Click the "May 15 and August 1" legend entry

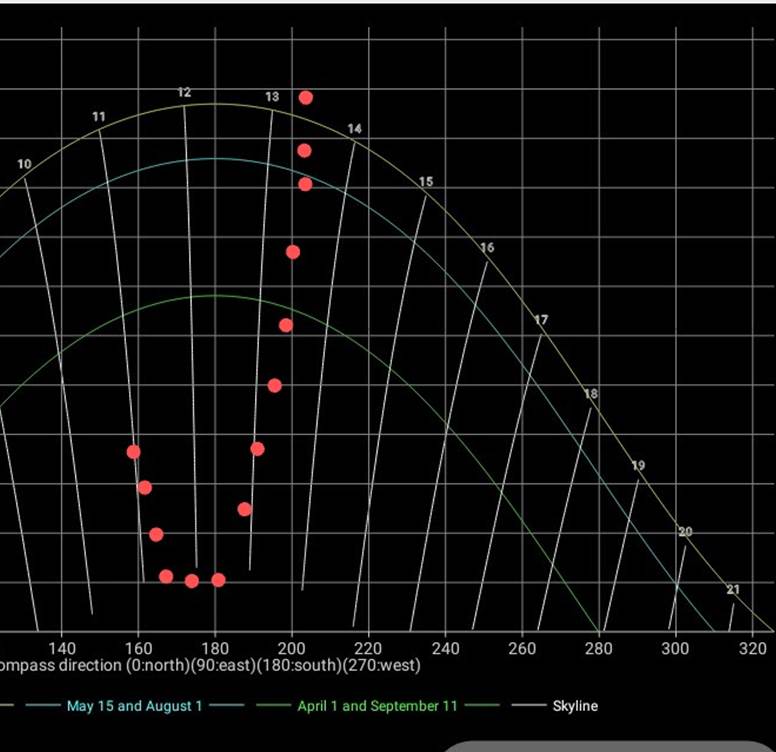pyautogui.click(x=134, y=706)
